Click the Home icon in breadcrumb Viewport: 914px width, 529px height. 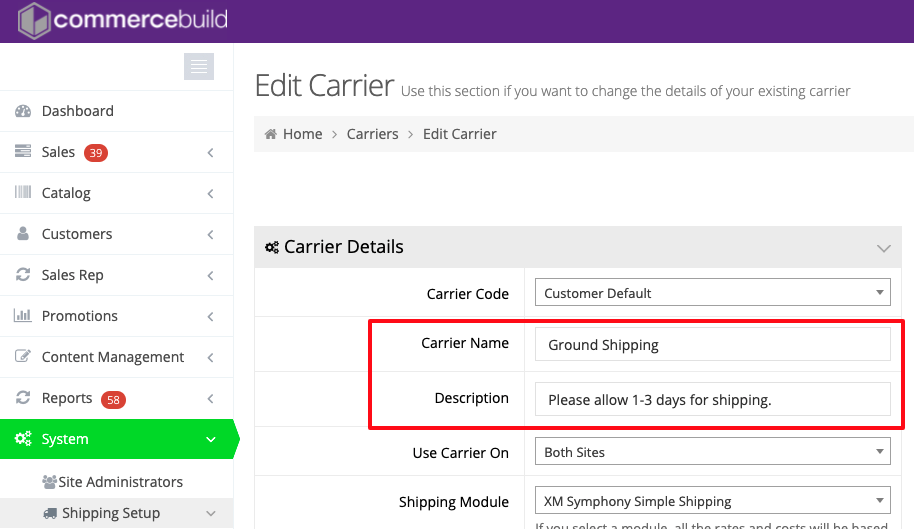pos(270,134)
